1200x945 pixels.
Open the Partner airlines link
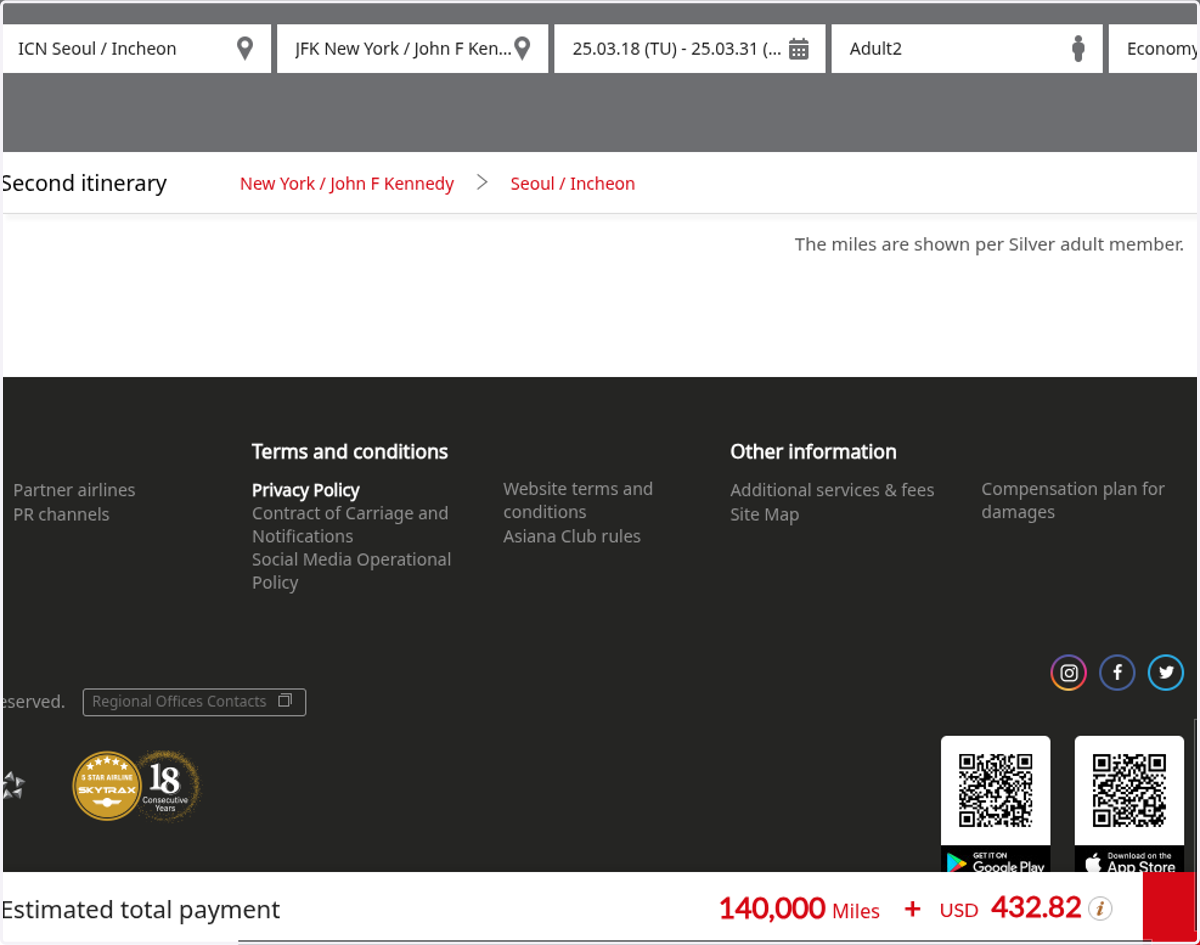[x=74, y=490]
